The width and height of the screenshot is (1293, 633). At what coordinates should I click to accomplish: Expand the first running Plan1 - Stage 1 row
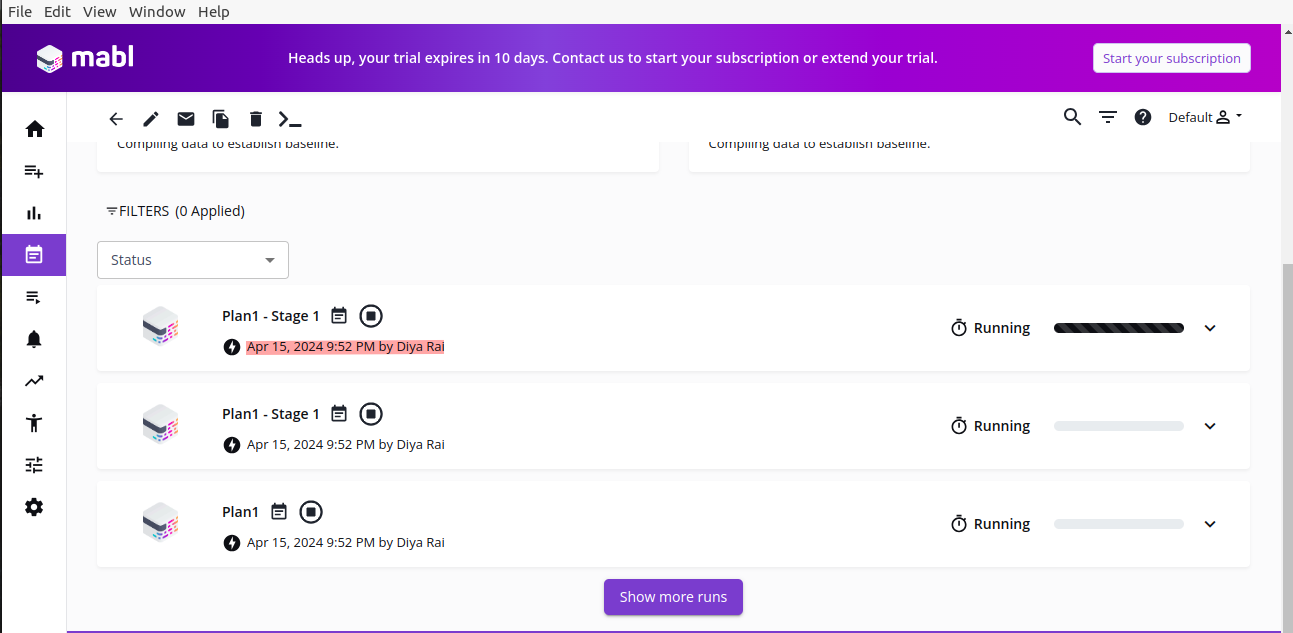[x=1210, y=328]
